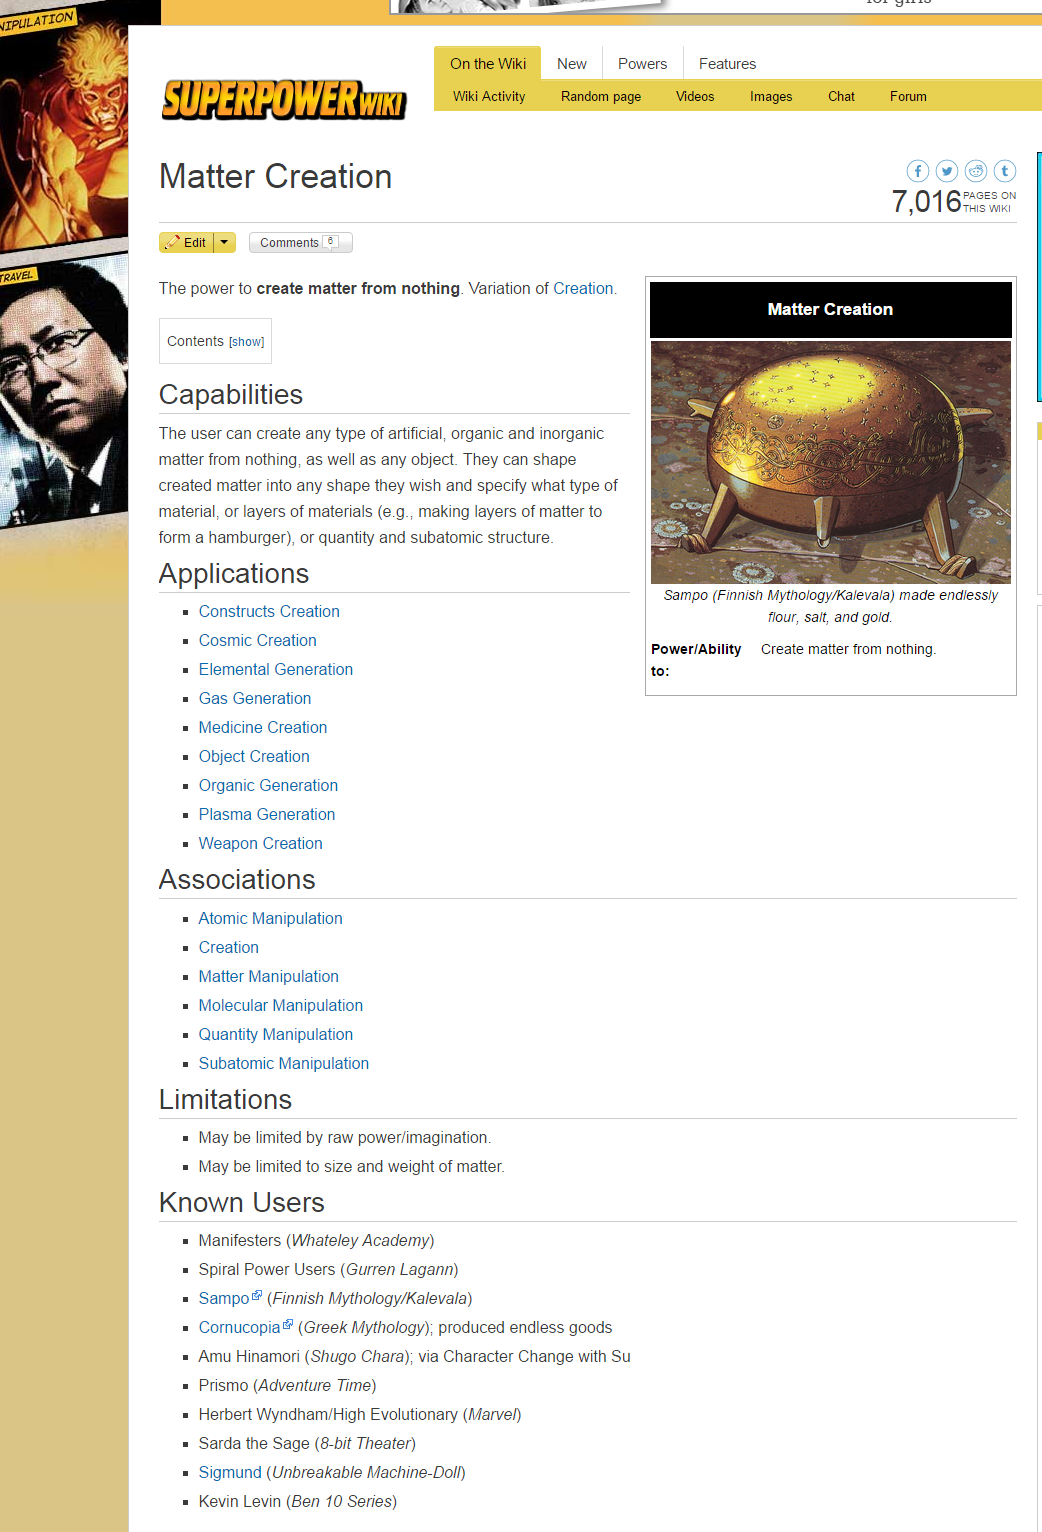
Task: Open the Organic Generation link
Action: [x=268, y=785]
